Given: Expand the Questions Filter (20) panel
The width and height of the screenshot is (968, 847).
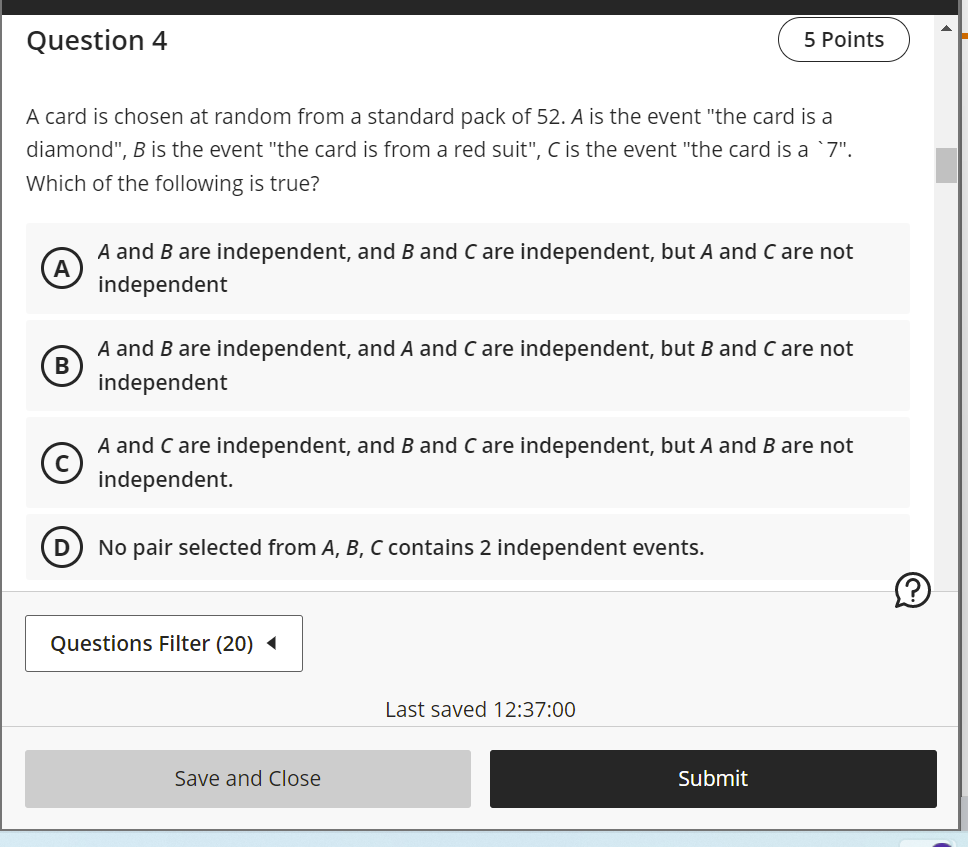Looking at the screenshot, I should (x=163, y=643).
